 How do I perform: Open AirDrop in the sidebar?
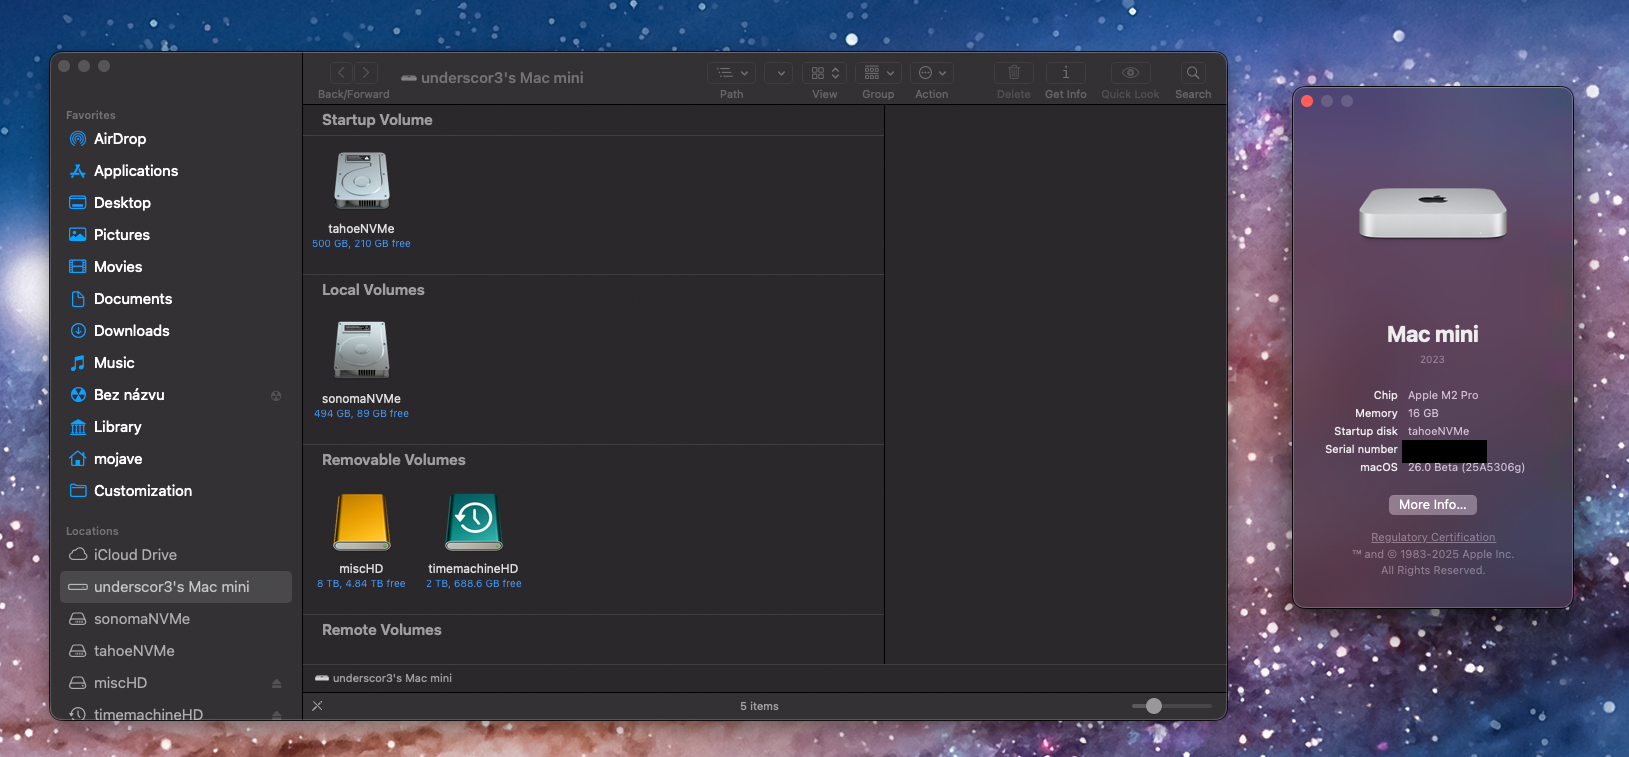tap(176, 139)
